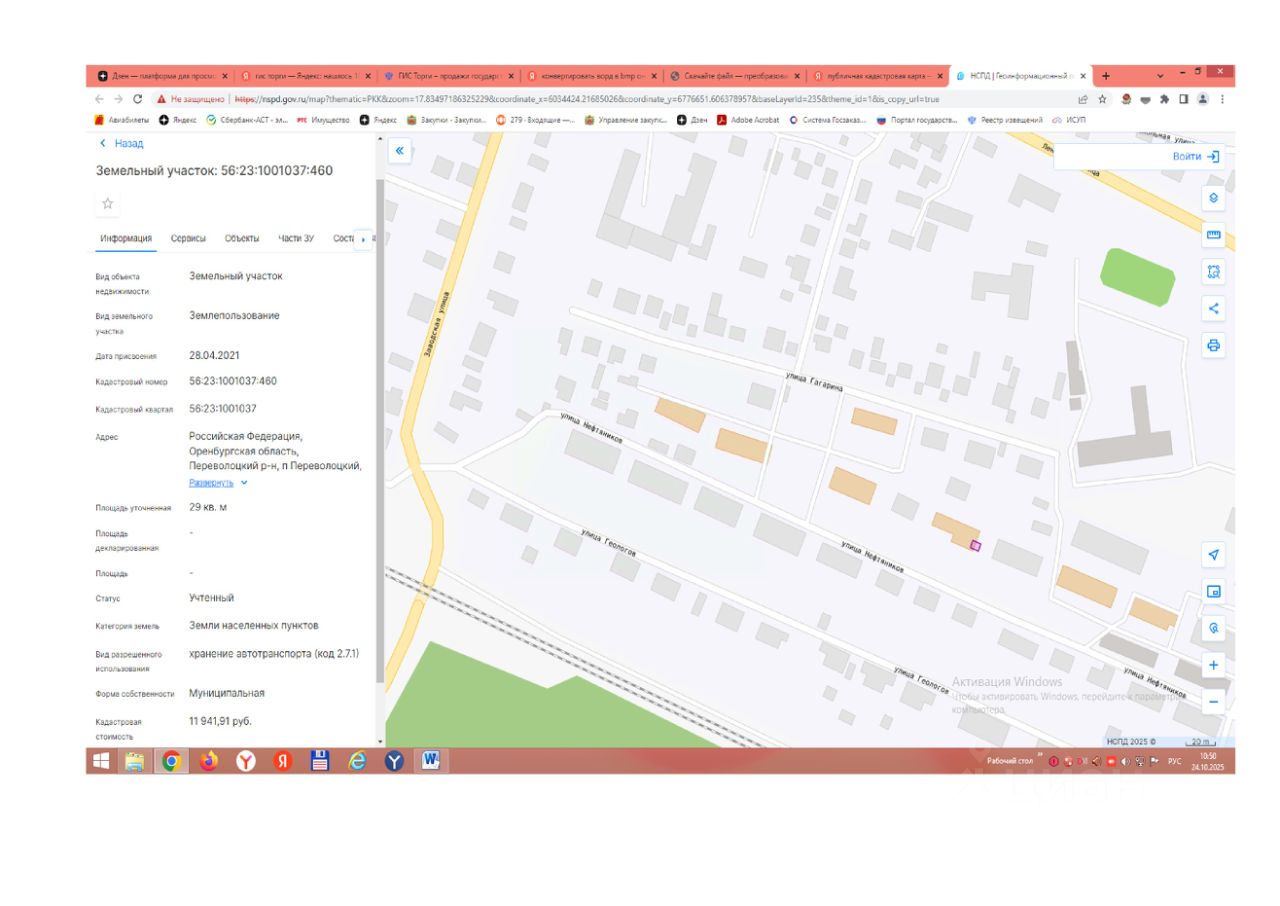Open the browser tab search dropdown
Screen dimensions: 1280x906
[x=1161, y=76]
